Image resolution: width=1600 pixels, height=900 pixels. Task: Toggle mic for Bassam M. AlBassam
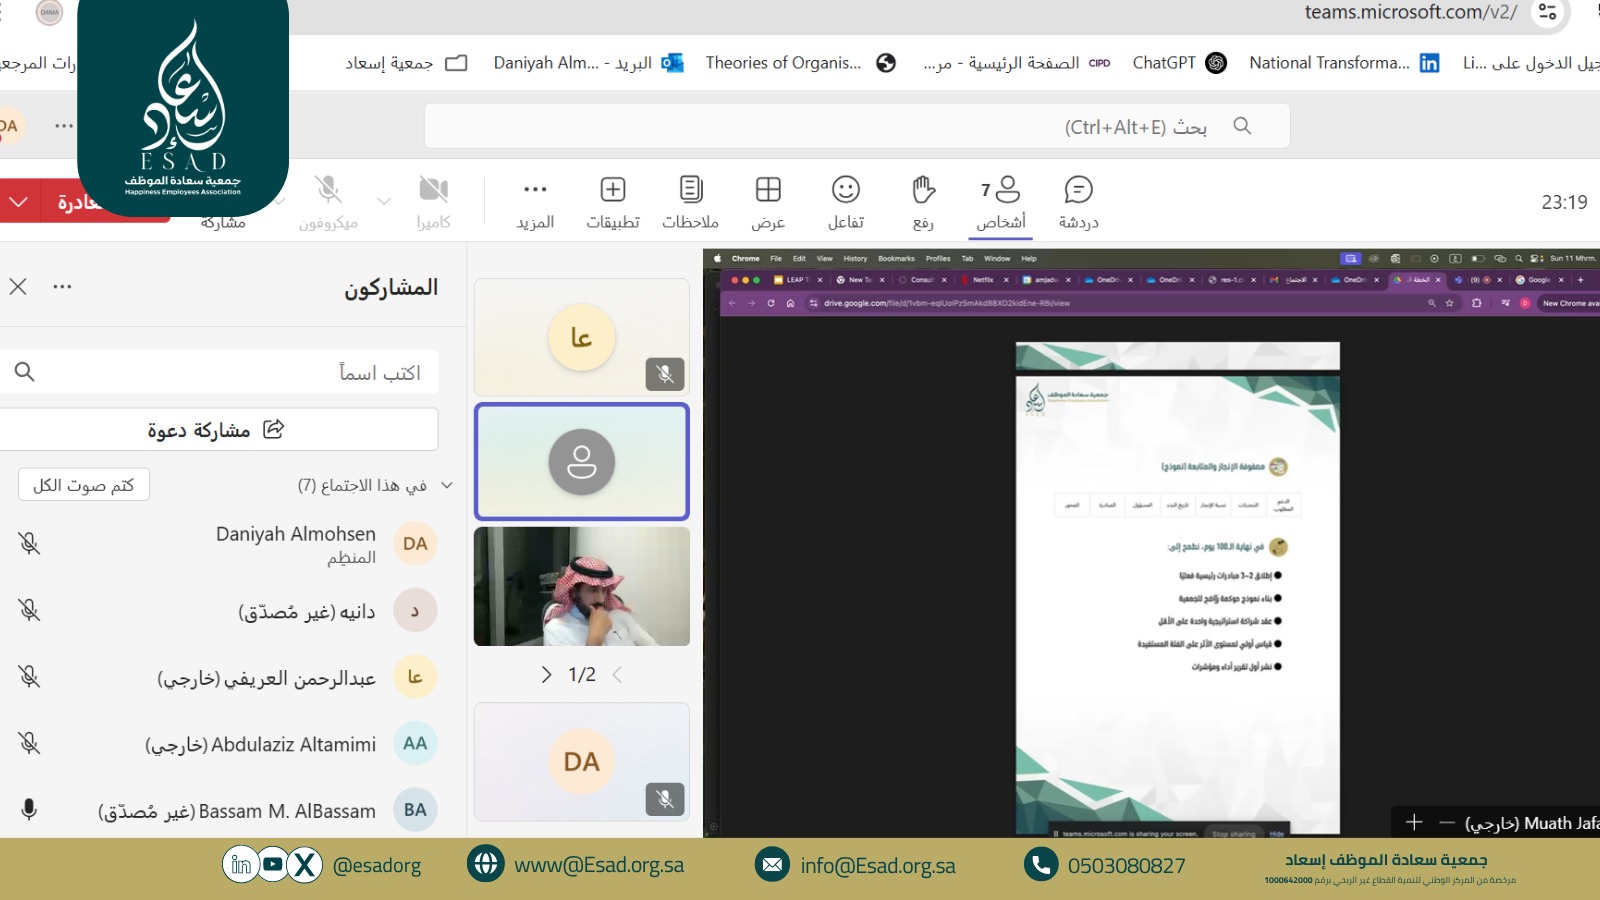29,810
